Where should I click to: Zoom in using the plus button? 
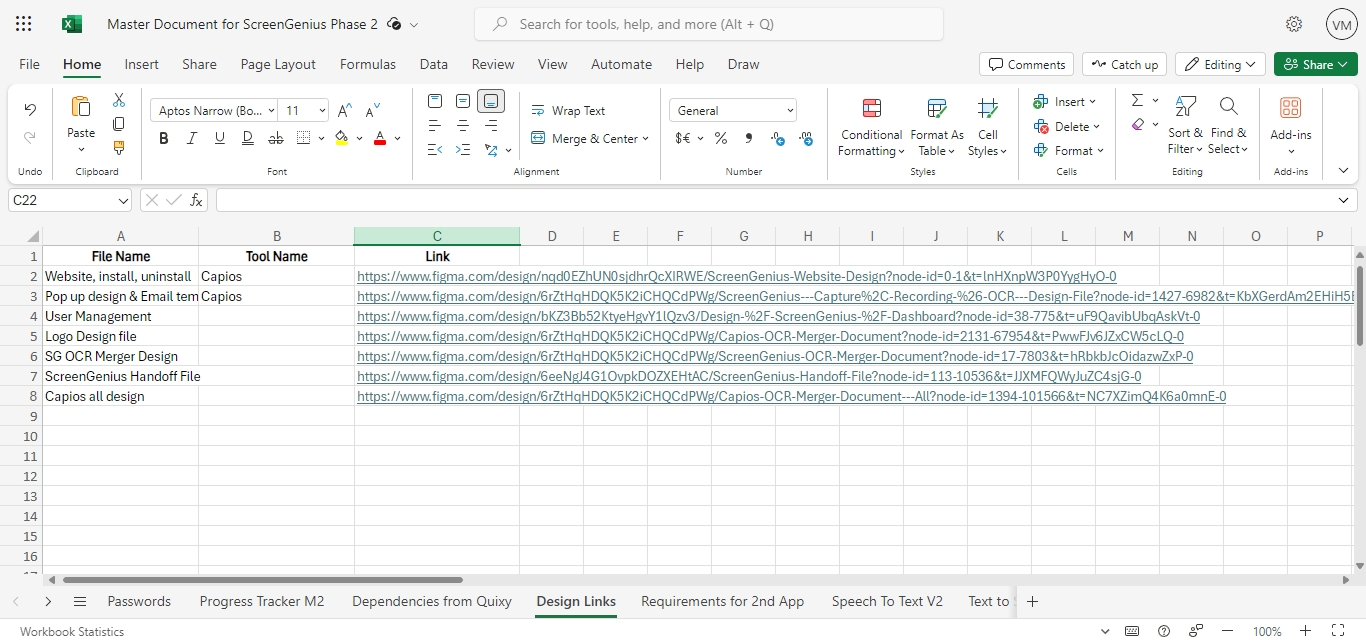[1305, 631]
